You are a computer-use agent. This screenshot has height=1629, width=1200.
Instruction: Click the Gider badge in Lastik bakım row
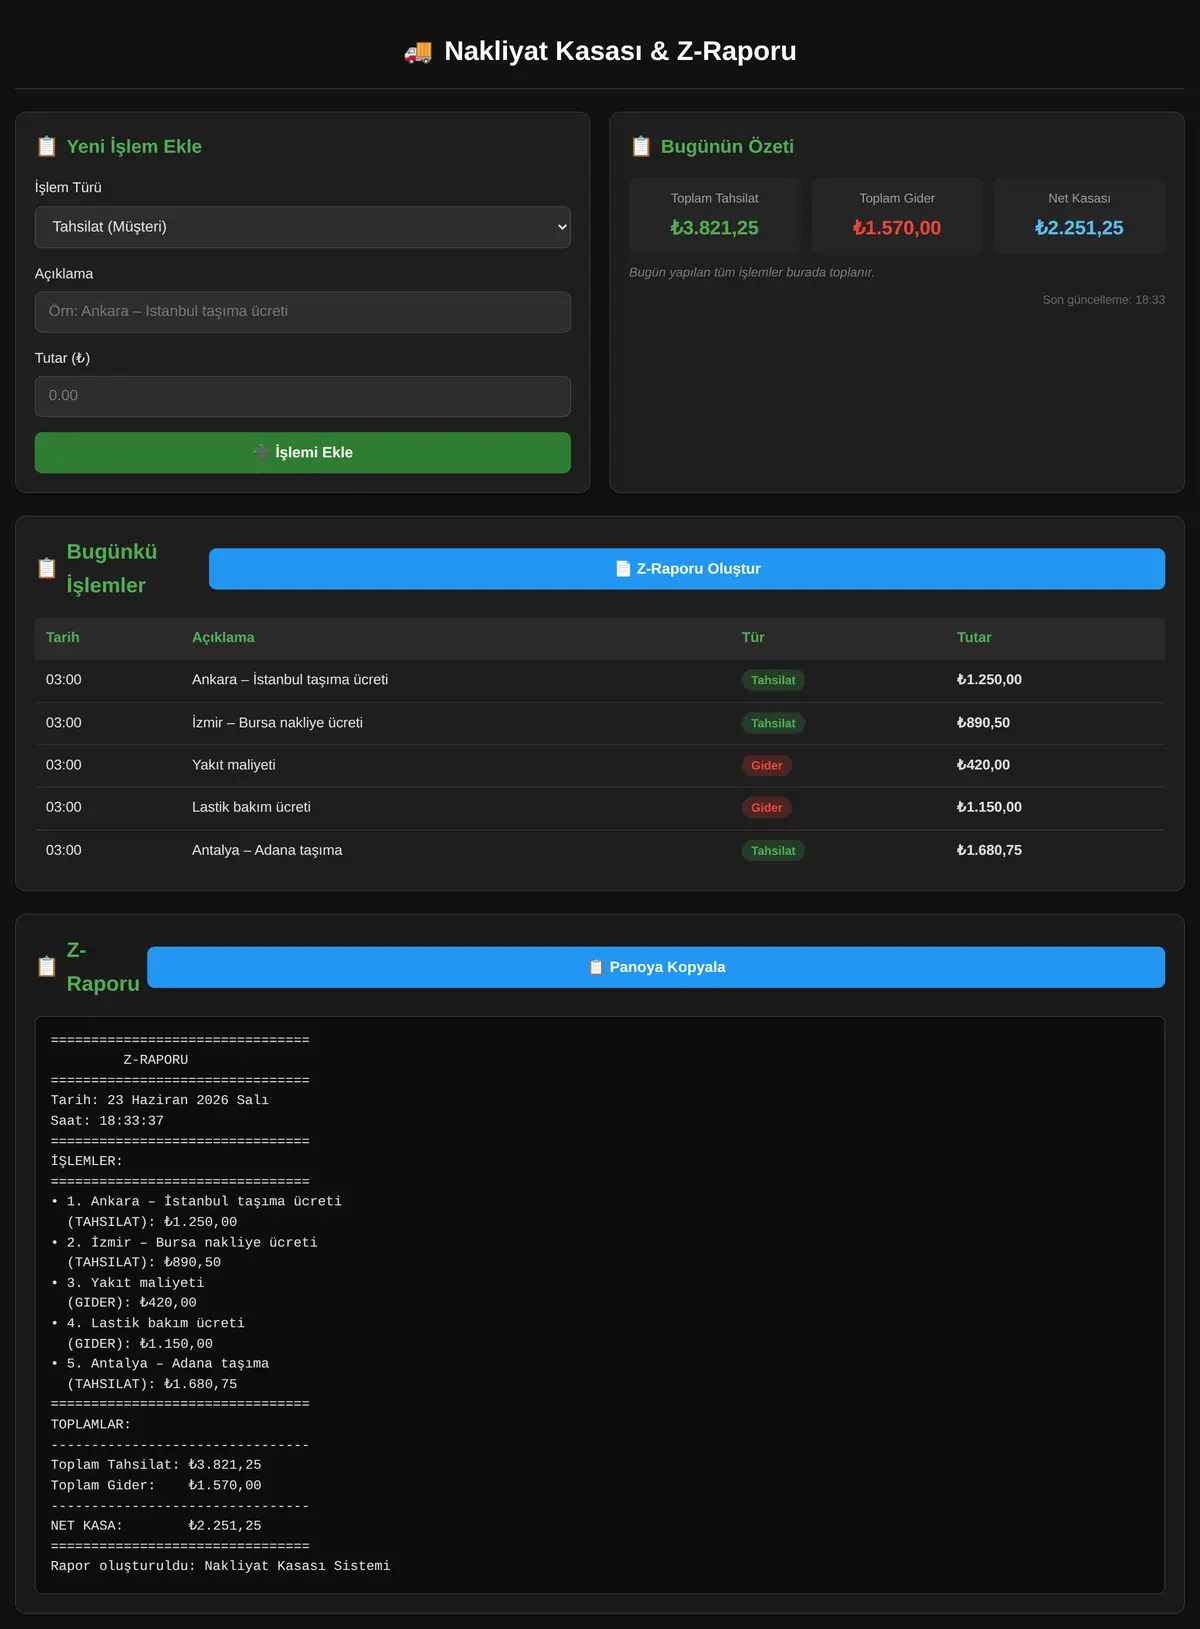[x=767, y=808]
